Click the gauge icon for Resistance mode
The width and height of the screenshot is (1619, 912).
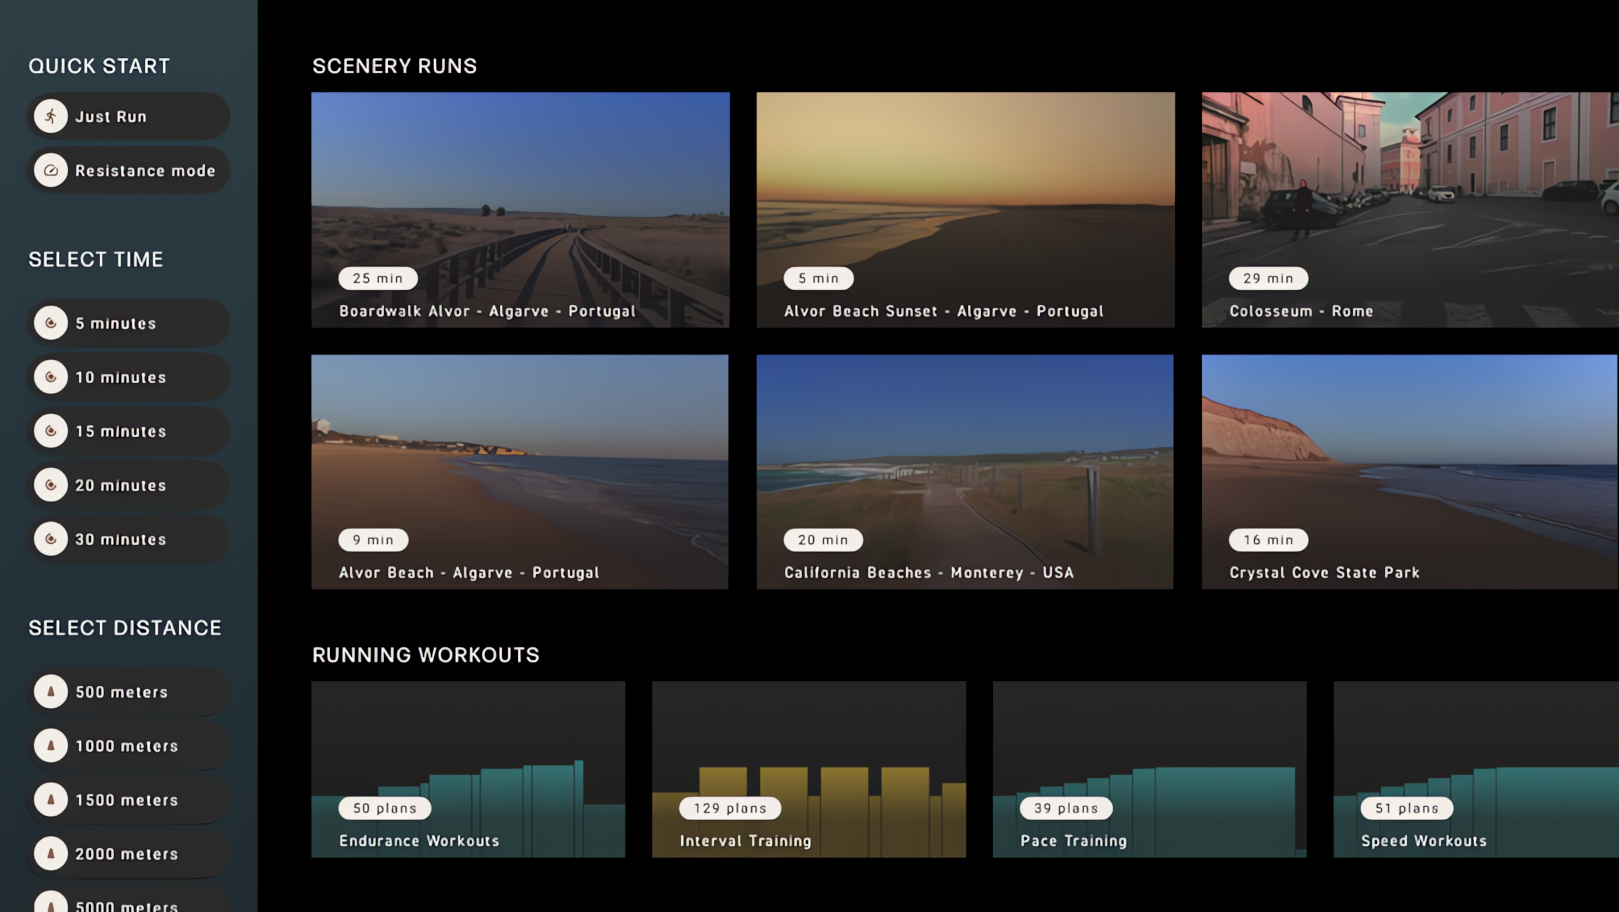click(x=51, y=171)
